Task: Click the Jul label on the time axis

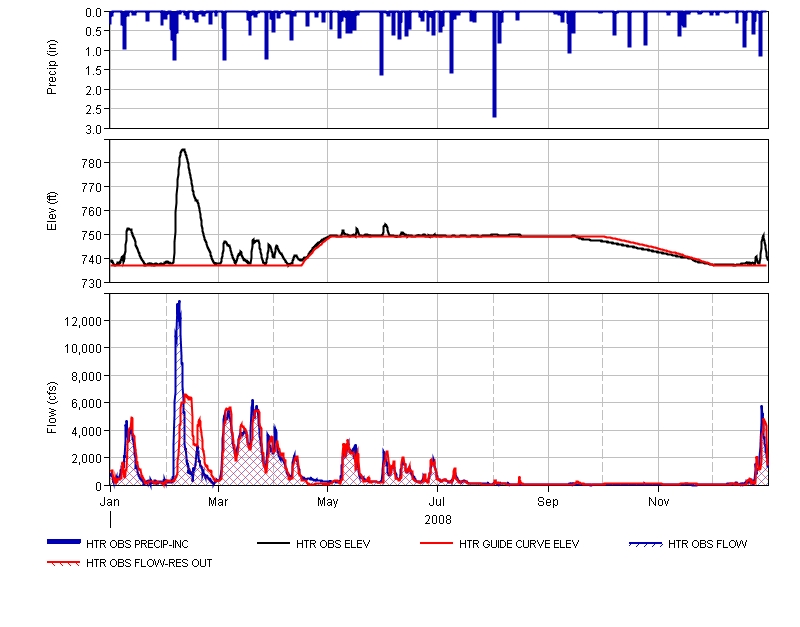Action: point(437,502)
